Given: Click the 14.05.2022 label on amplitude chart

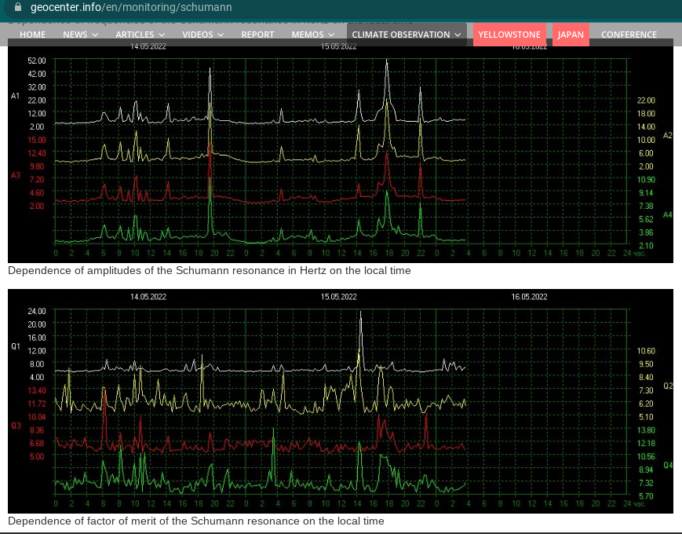Looking at the screenshot, I should coord(148,47).
